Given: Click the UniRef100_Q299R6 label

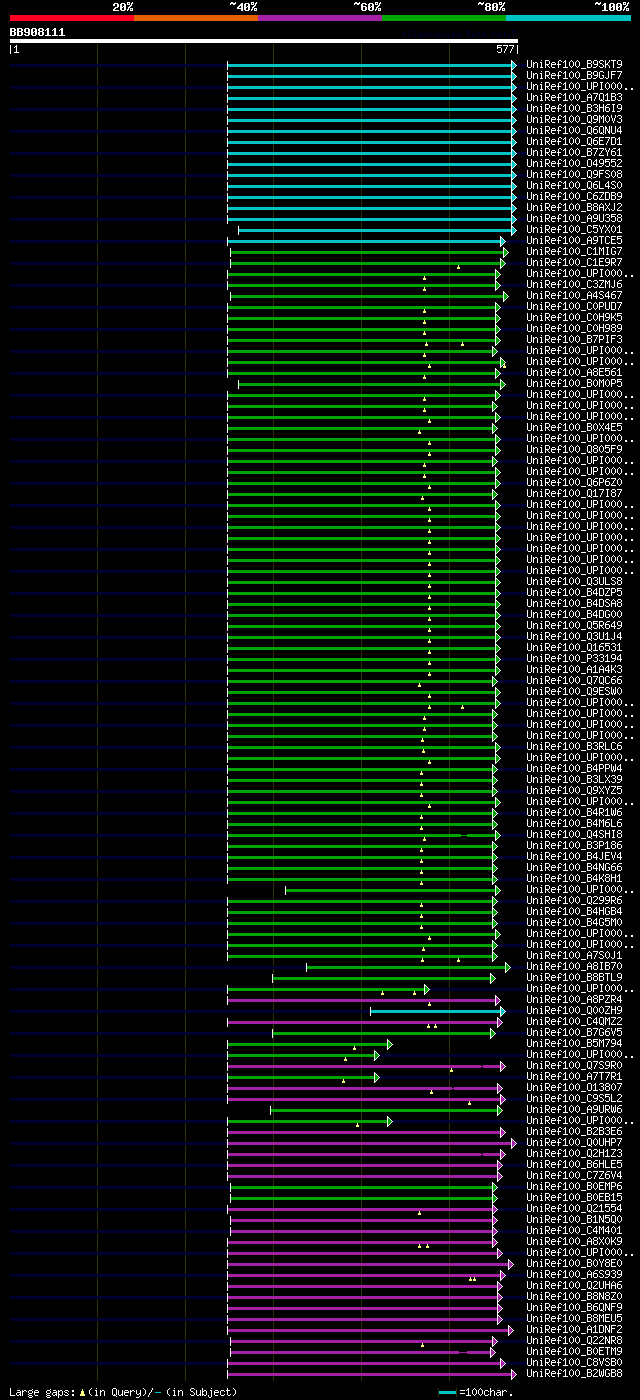Looking at the screenshot, I should pos(574,900).
